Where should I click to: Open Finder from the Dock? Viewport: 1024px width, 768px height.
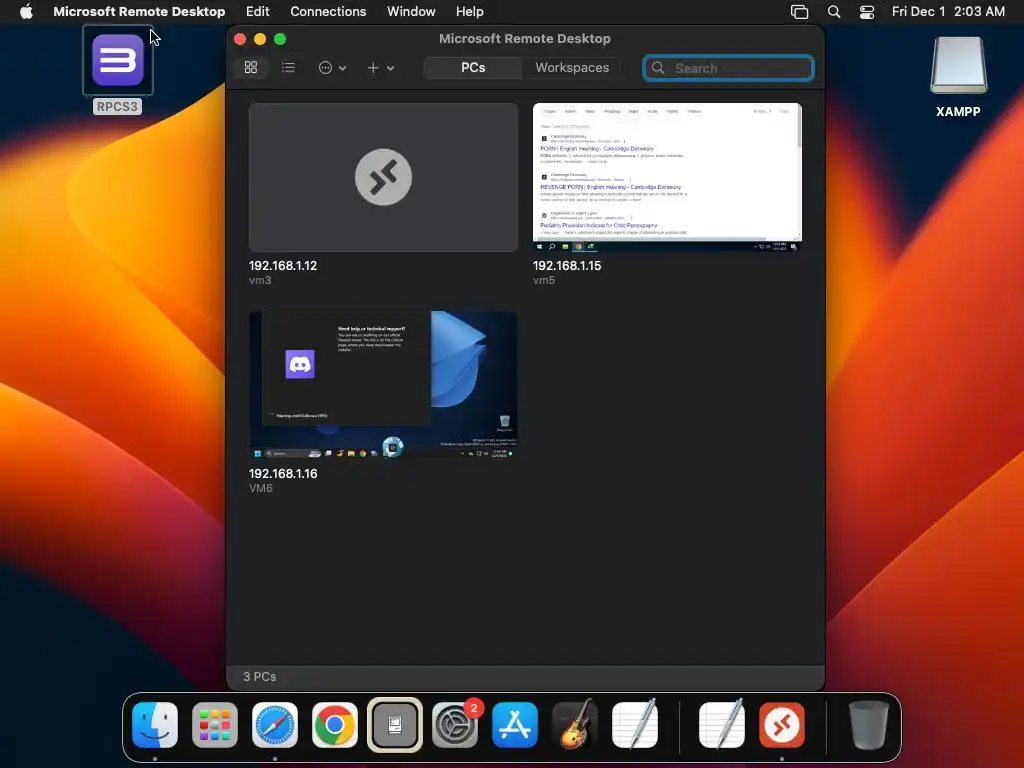[155, 725]
